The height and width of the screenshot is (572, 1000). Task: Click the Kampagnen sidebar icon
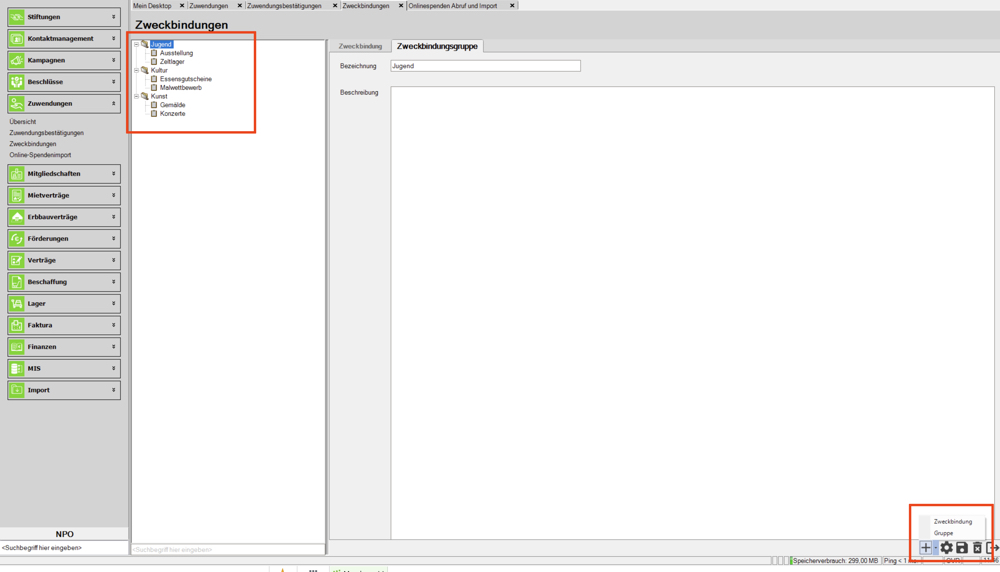click(x=17, y=60)
